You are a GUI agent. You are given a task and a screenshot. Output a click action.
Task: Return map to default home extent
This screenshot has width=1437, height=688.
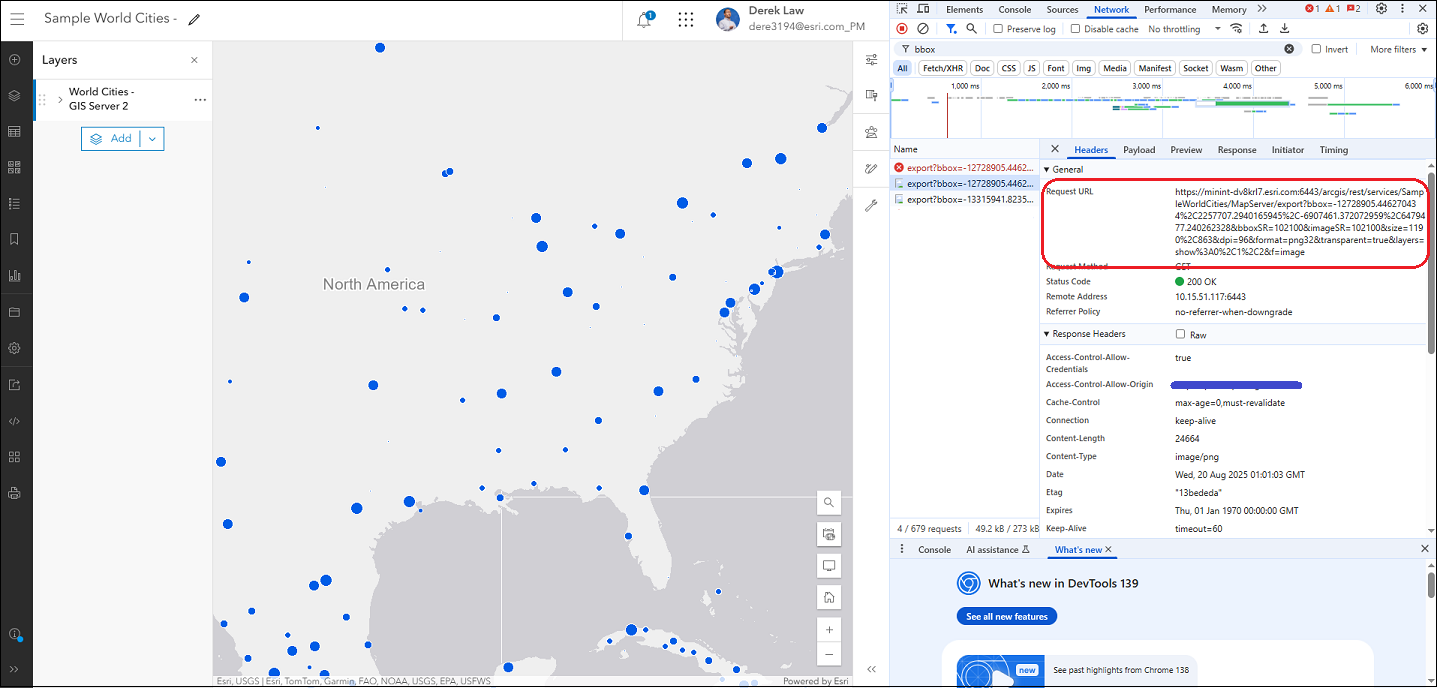(x=828, y=598)
